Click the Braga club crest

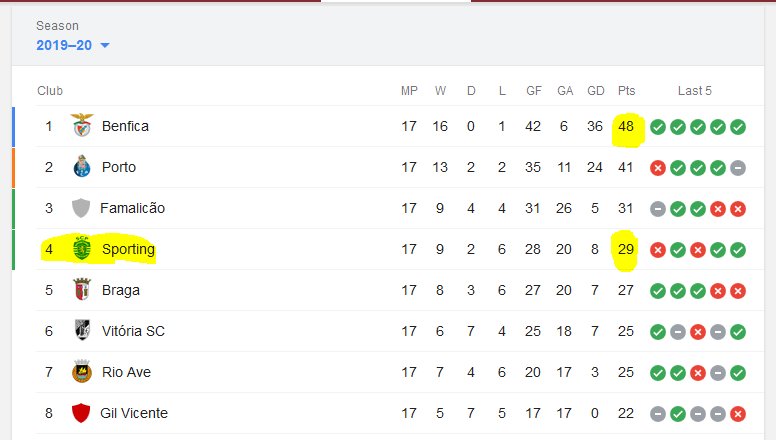(82, 290)
